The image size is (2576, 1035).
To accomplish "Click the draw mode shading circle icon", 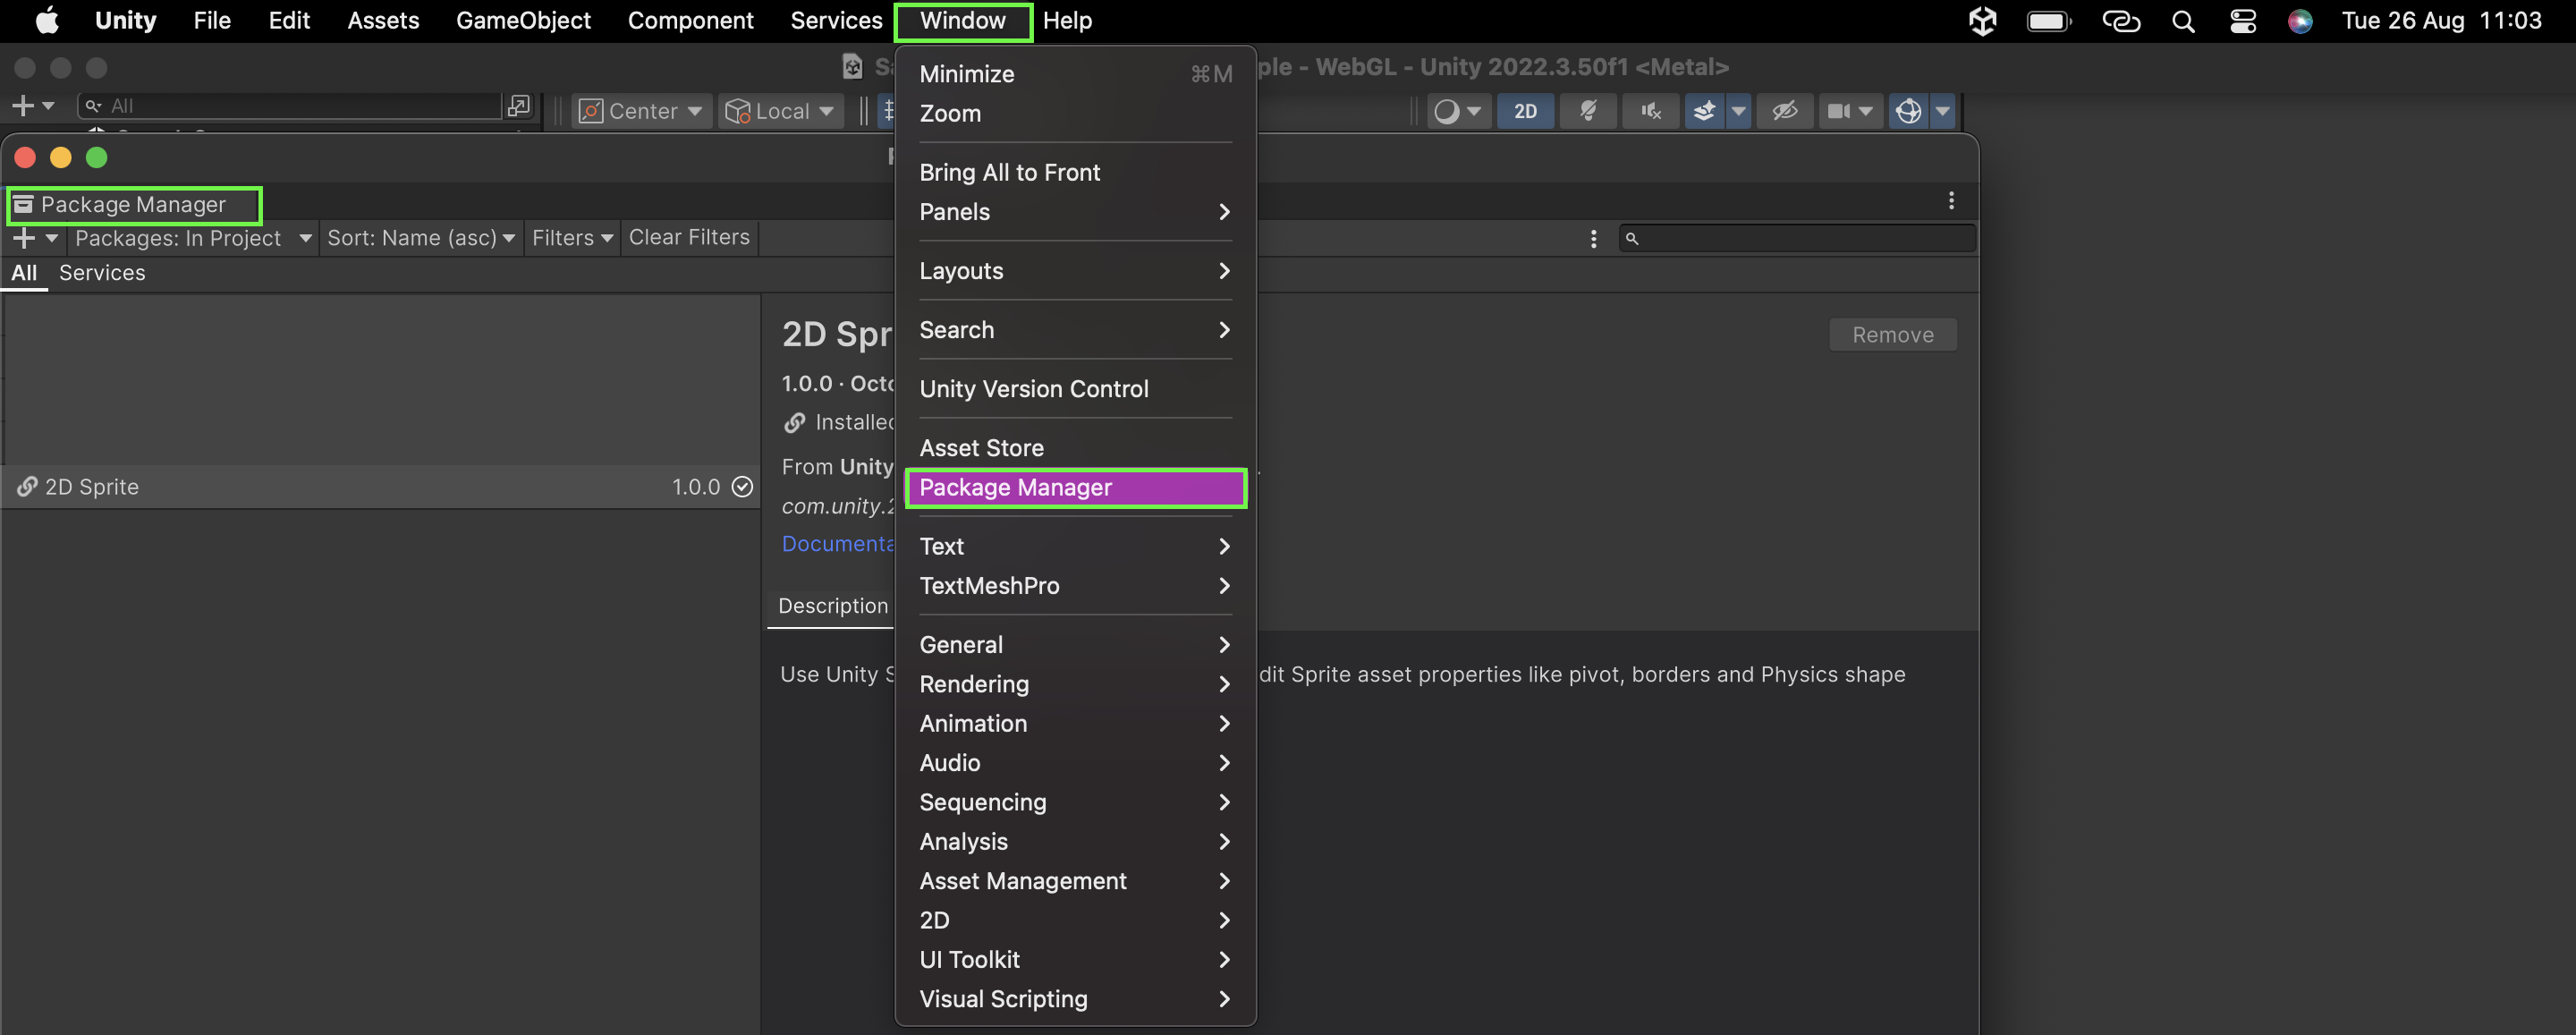I will pos(1446,111).
